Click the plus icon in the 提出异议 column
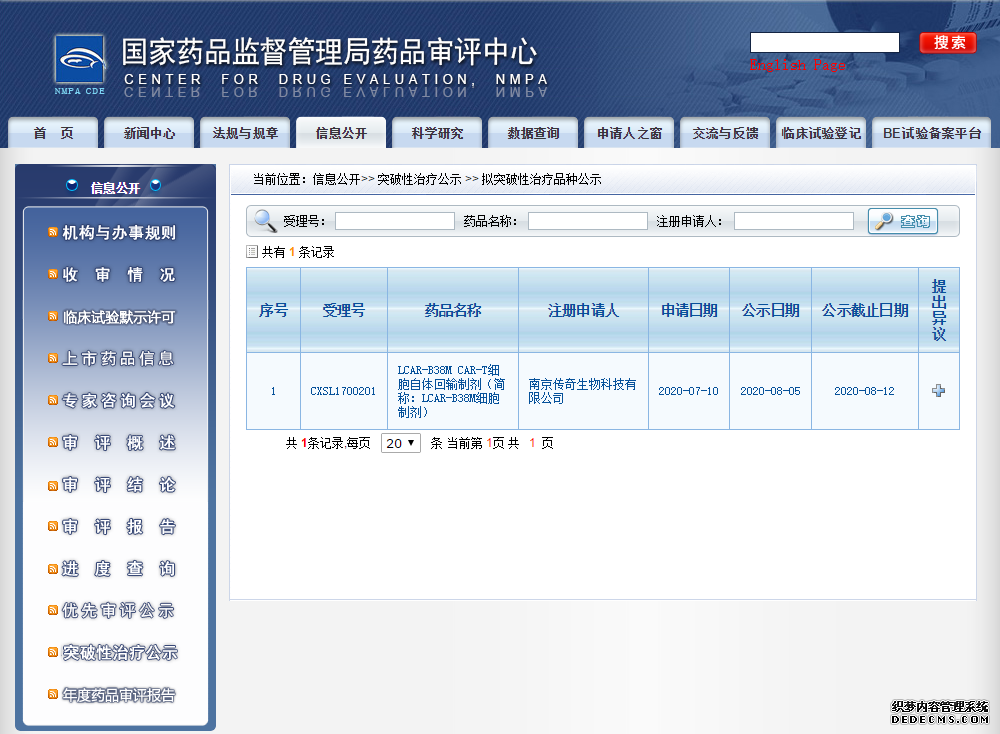Image resolution: width=1000 pixels, height=734 pixels. pos(938,390)
